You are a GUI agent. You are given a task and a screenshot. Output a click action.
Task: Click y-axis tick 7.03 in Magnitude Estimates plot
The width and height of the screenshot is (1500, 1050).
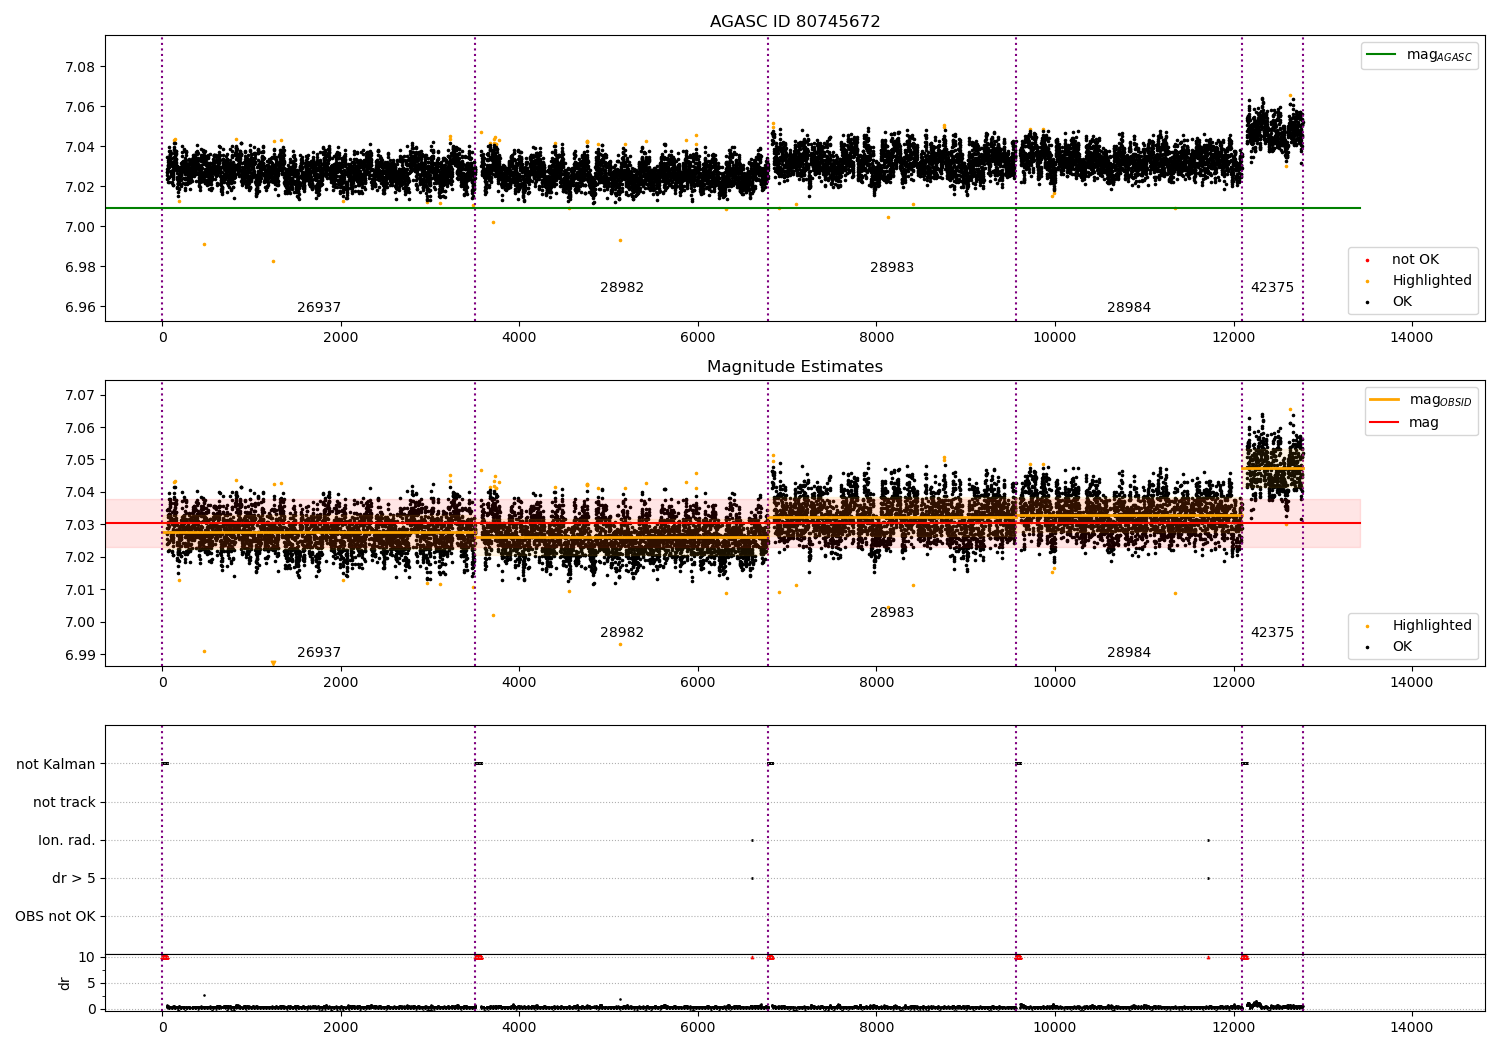(x=80, y=526)
